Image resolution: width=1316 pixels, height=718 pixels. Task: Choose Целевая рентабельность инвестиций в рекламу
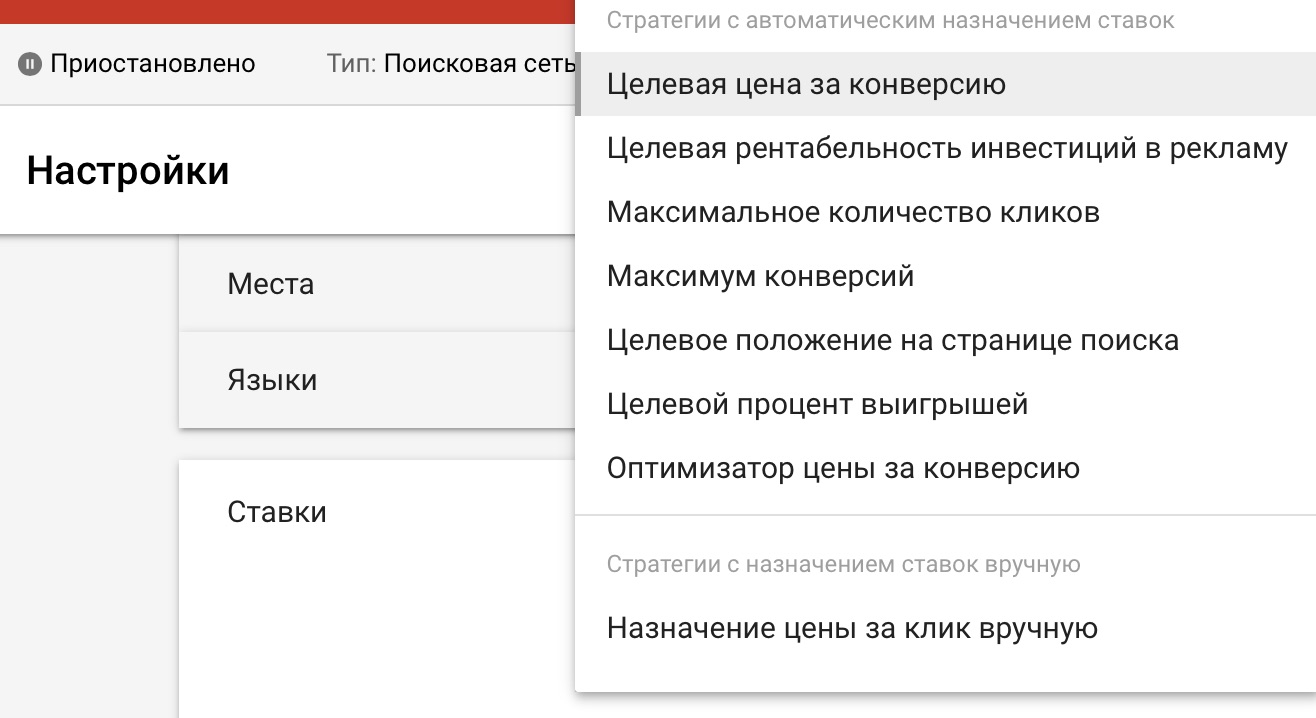pyautogui.click(x=946, y=149)
